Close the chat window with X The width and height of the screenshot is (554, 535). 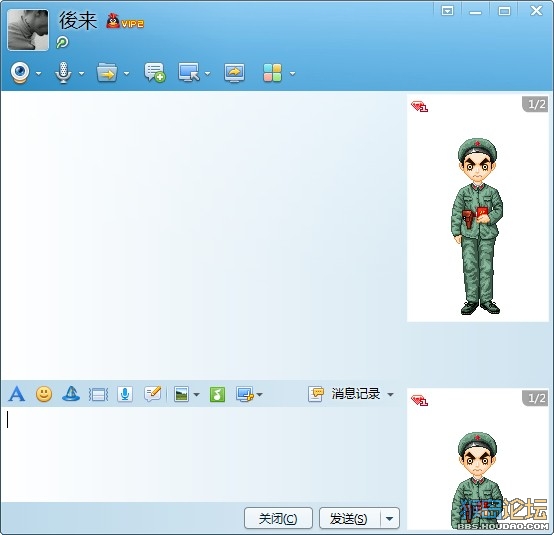[536, 11]
